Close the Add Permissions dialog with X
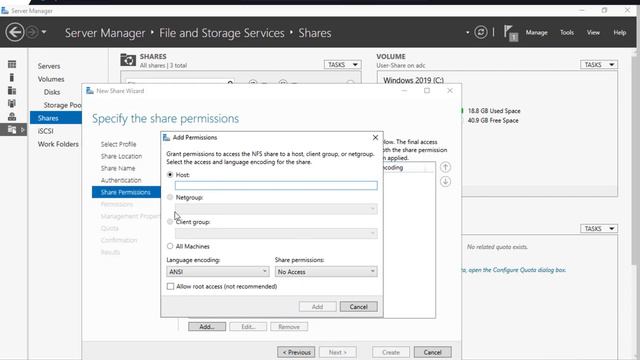The width and height of the screenshot is (640, 360). pyautogui.click(x=375, y=138)
